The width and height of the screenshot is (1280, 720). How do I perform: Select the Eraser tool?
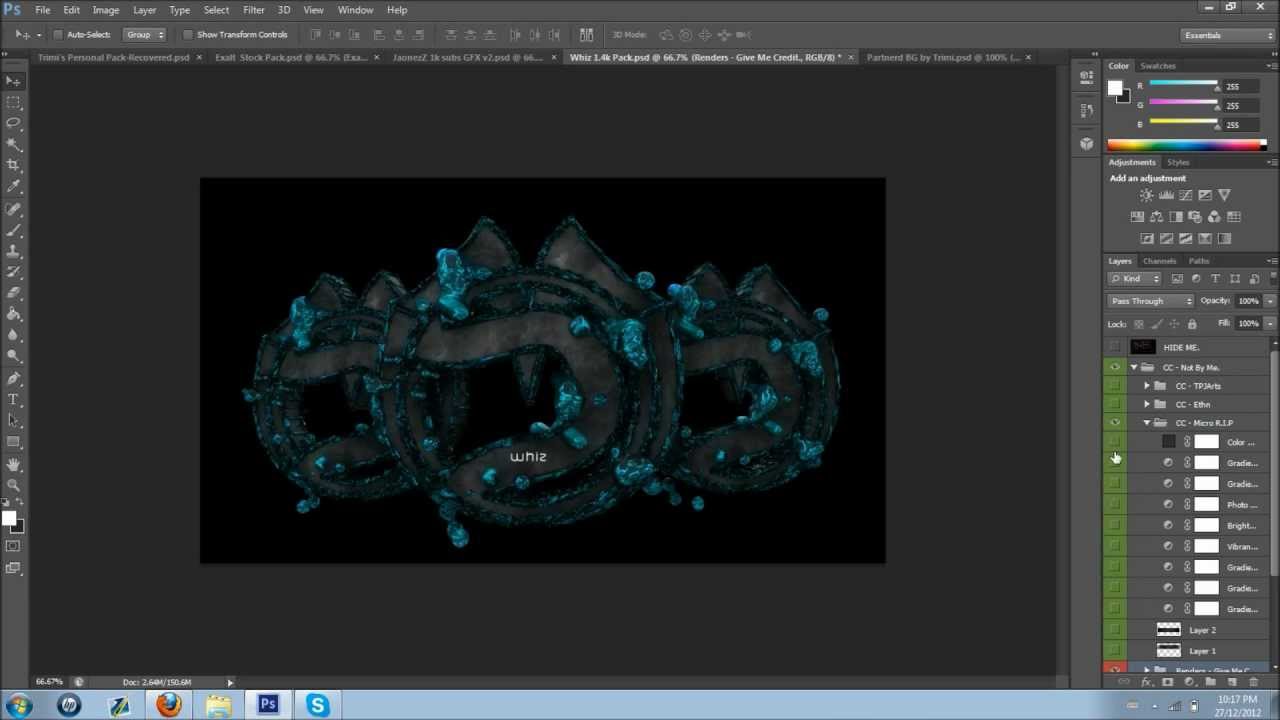pyautogui.click(x=14, y=293)
